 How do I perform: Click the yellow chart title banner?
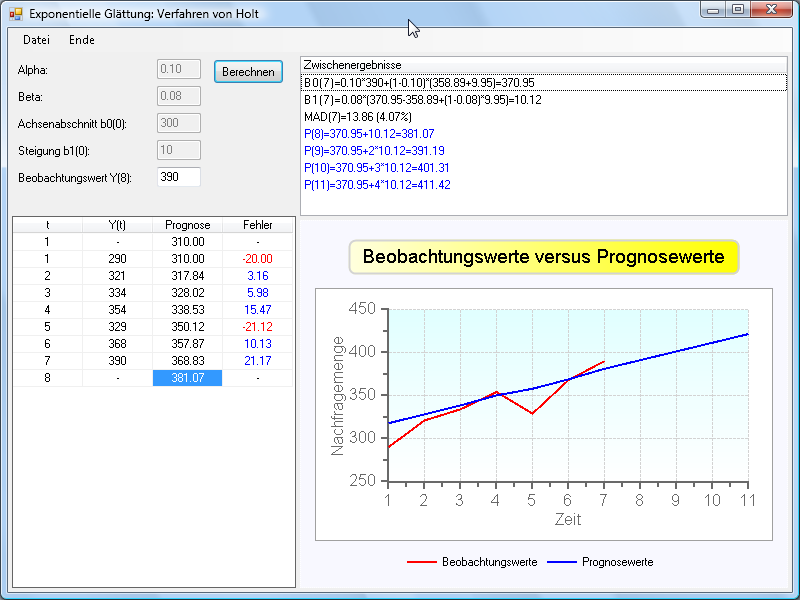coord(543,257)
